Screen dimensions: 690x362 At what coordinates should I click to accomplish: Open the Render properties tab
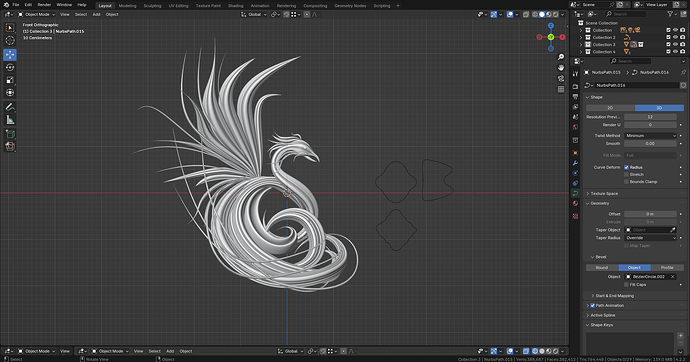(x=575, y=86)
